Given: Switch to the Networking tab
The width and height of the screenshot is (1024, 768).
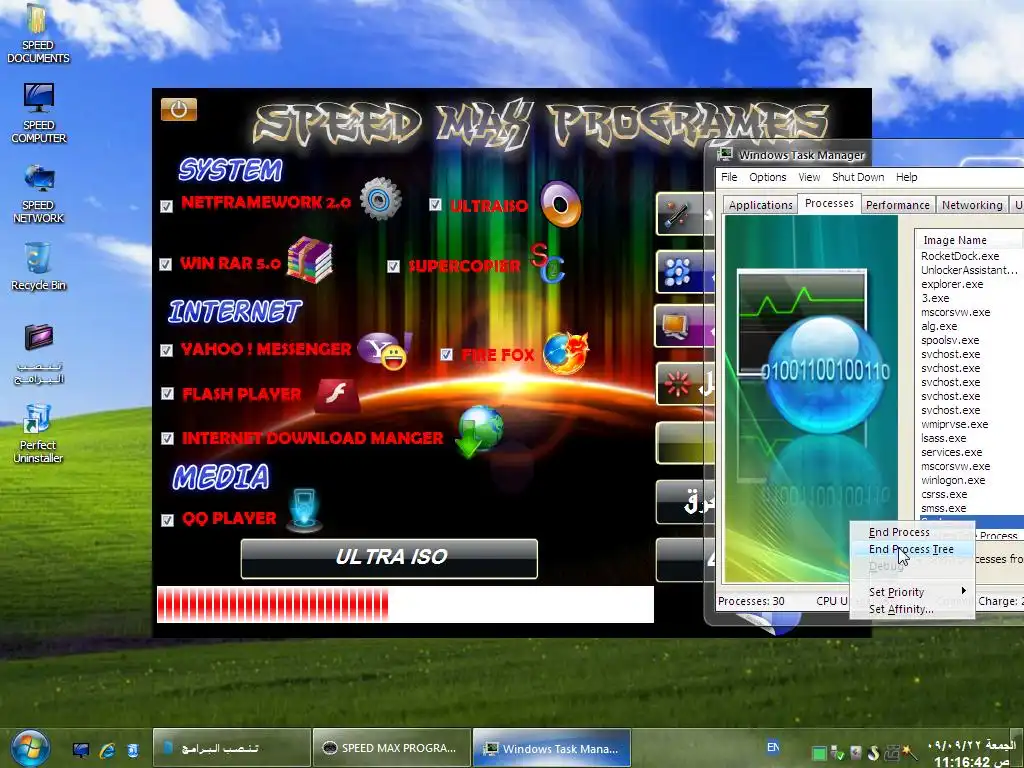Looking at the screenshot, I should tap(972, 205).
